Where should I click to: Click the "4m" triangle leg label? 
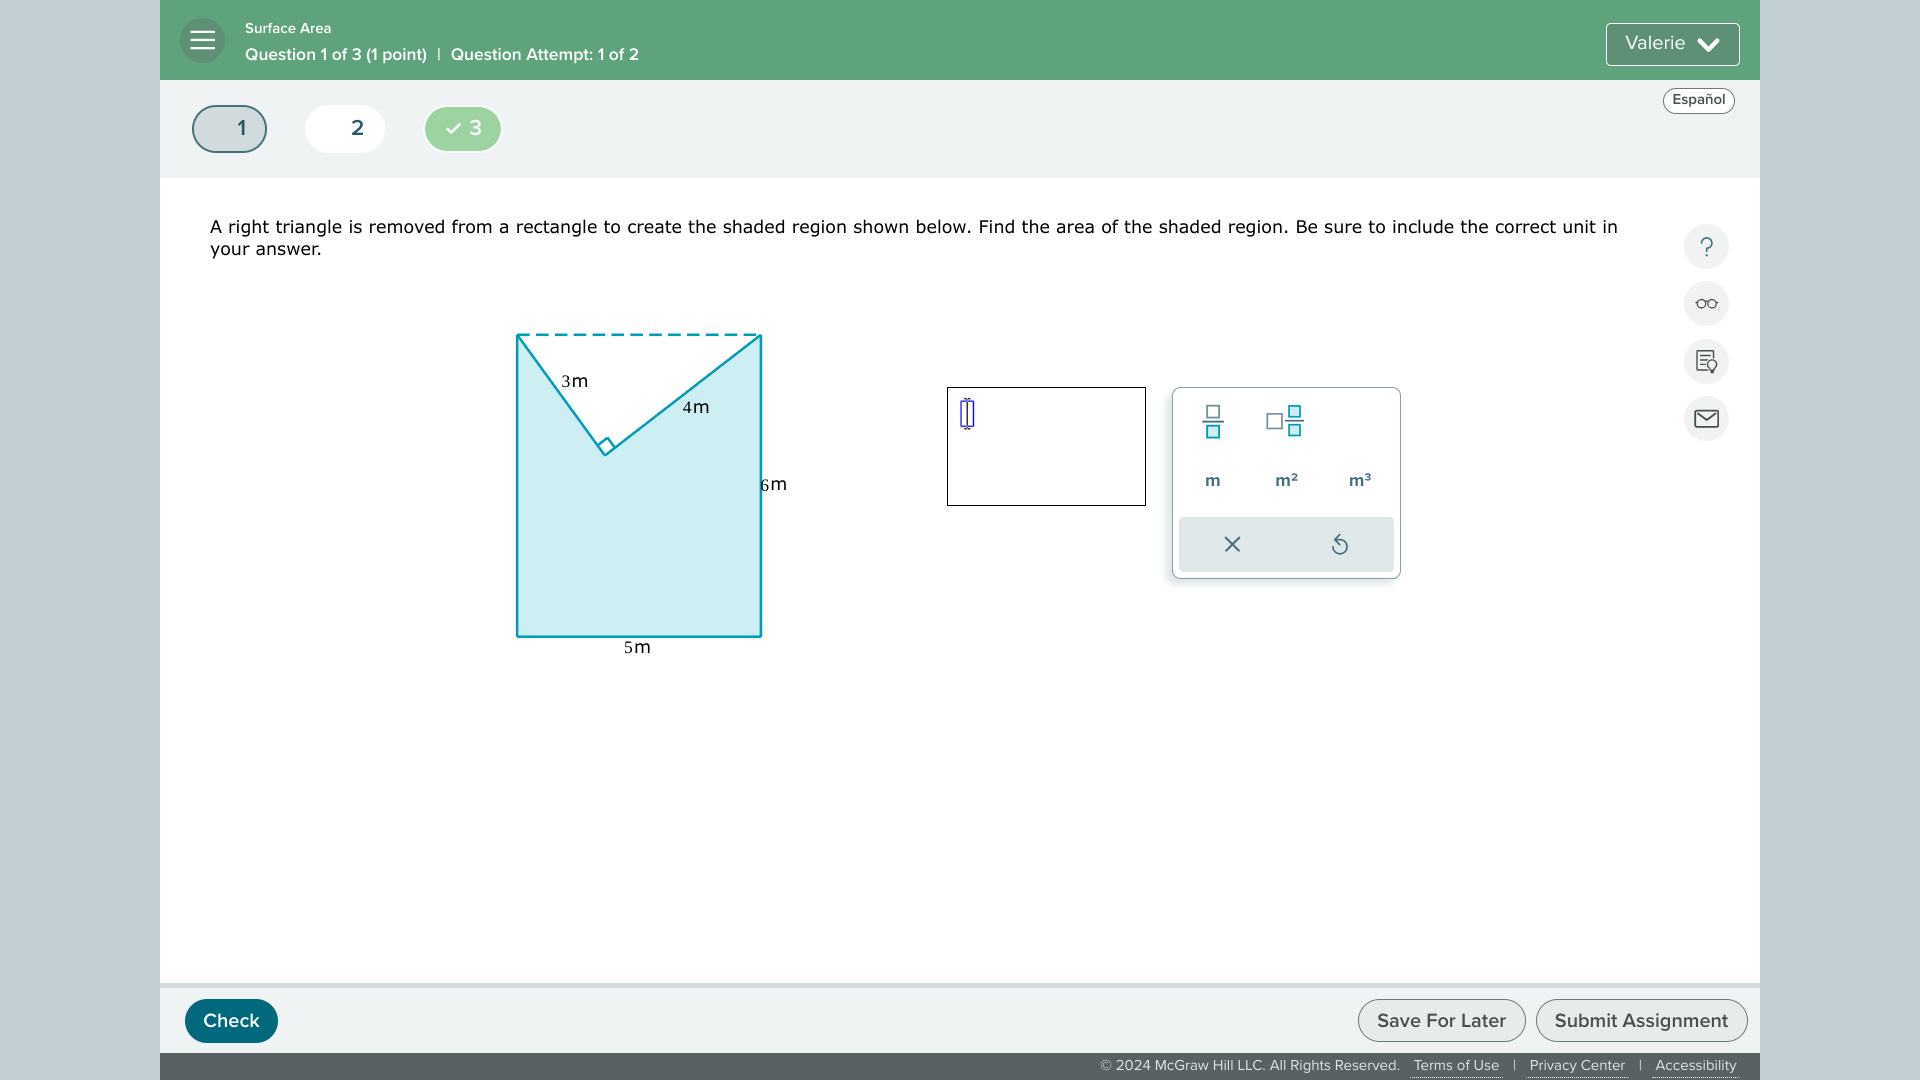(x=696, y=408)
